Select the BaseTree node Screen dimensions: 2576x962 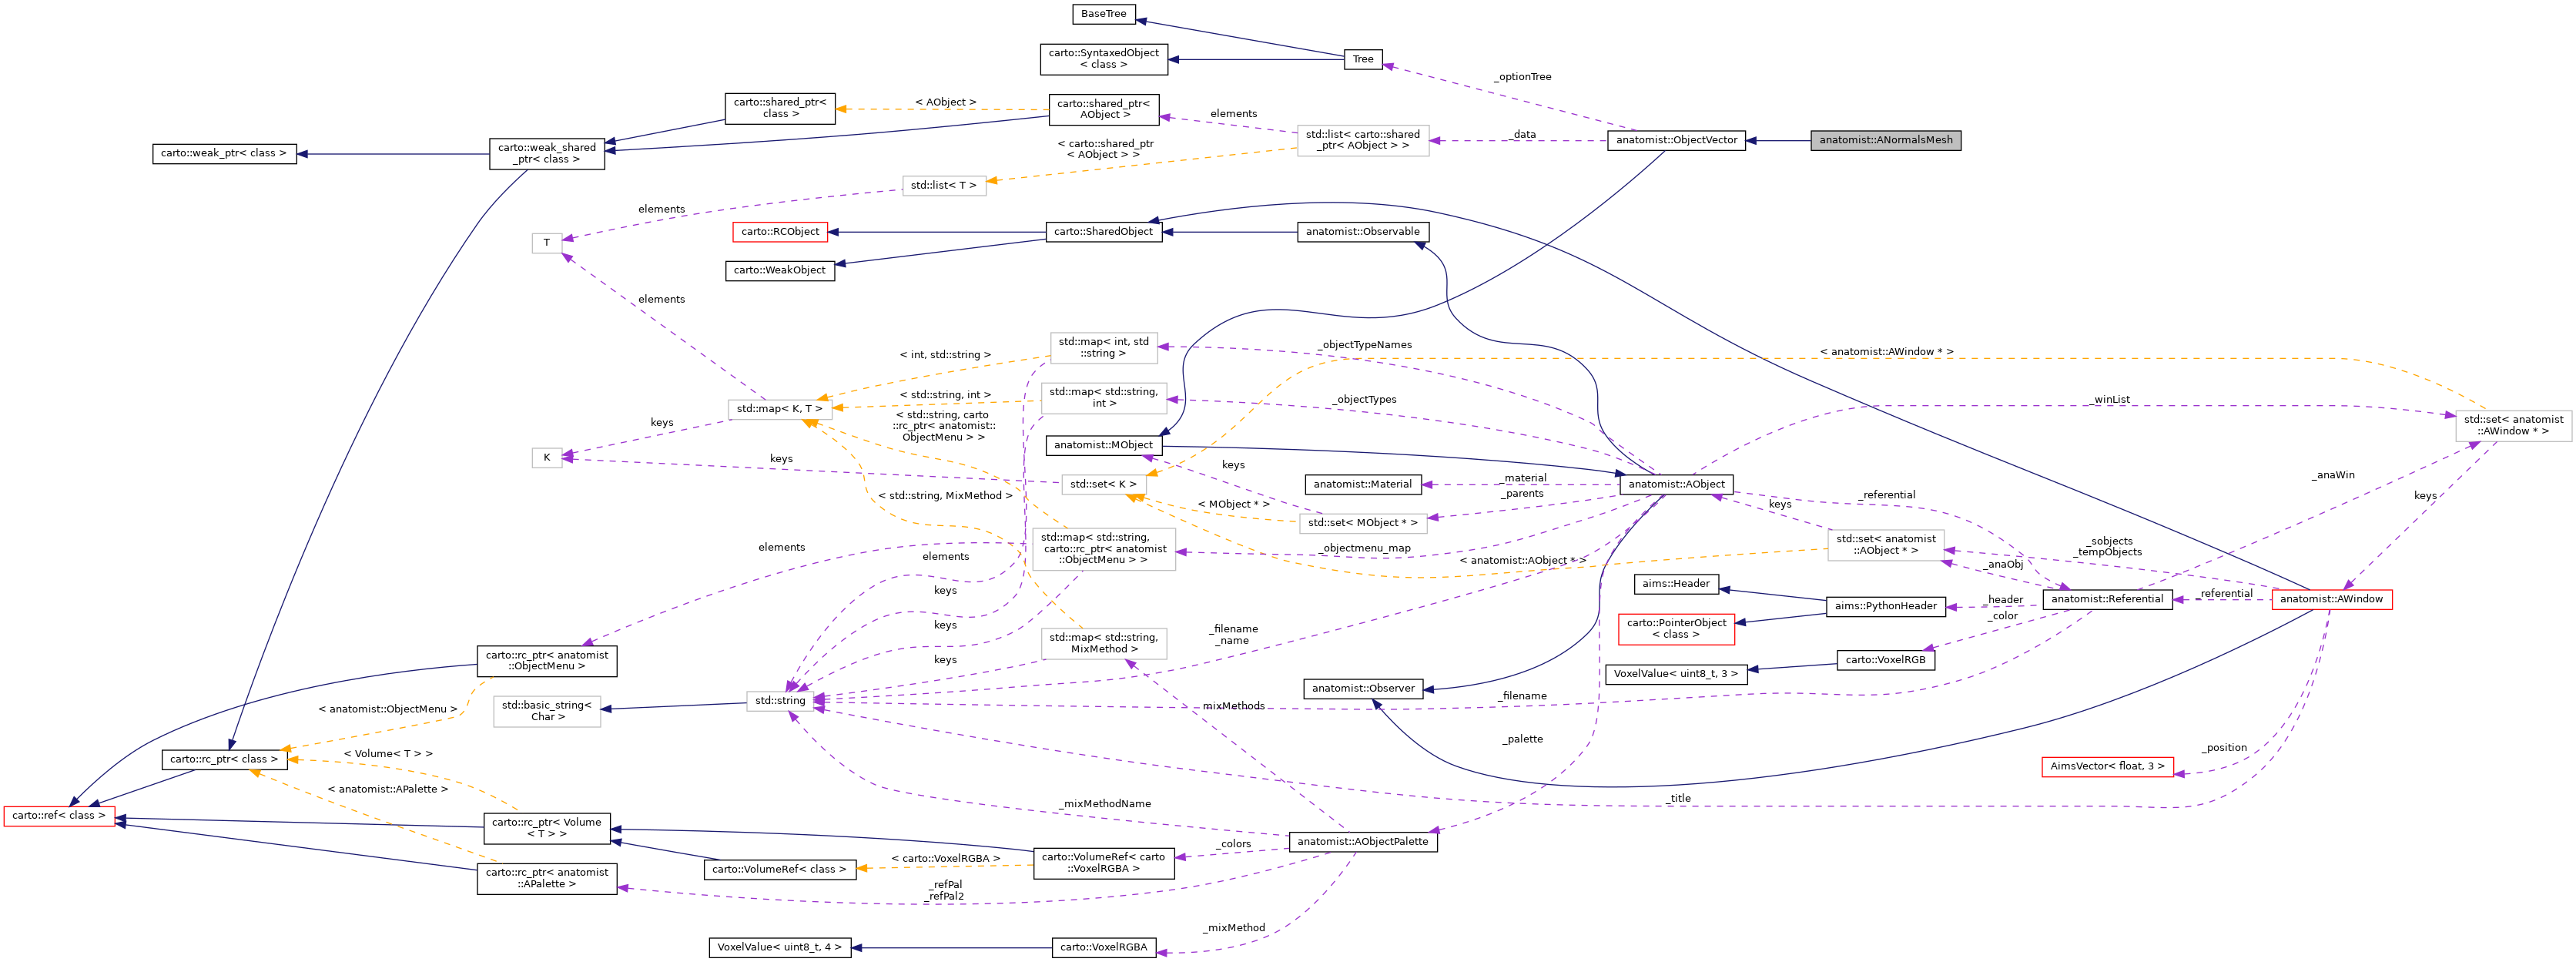[1103, 14]
